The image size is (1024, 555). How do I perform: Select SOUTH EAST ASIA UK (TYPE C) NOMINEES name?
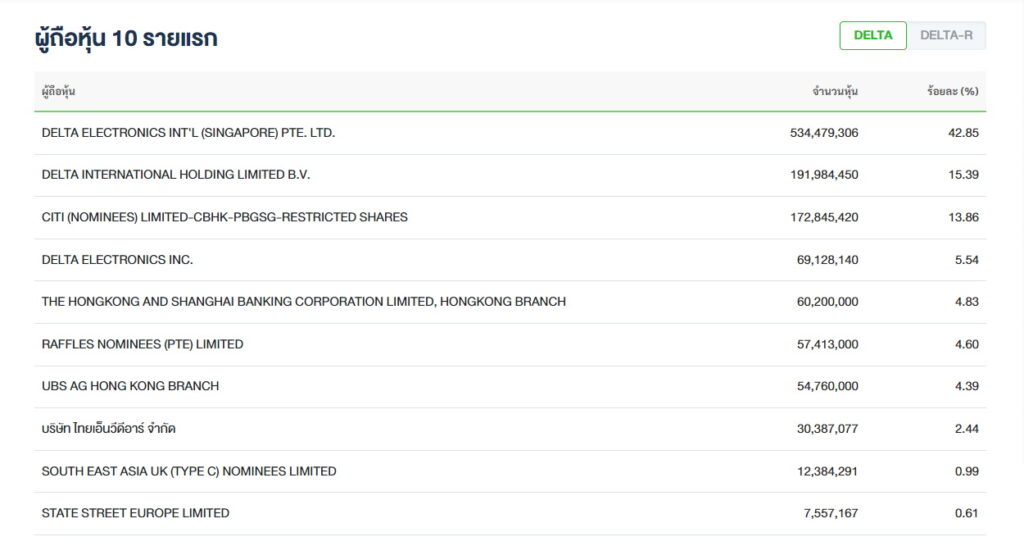point(189,471)
